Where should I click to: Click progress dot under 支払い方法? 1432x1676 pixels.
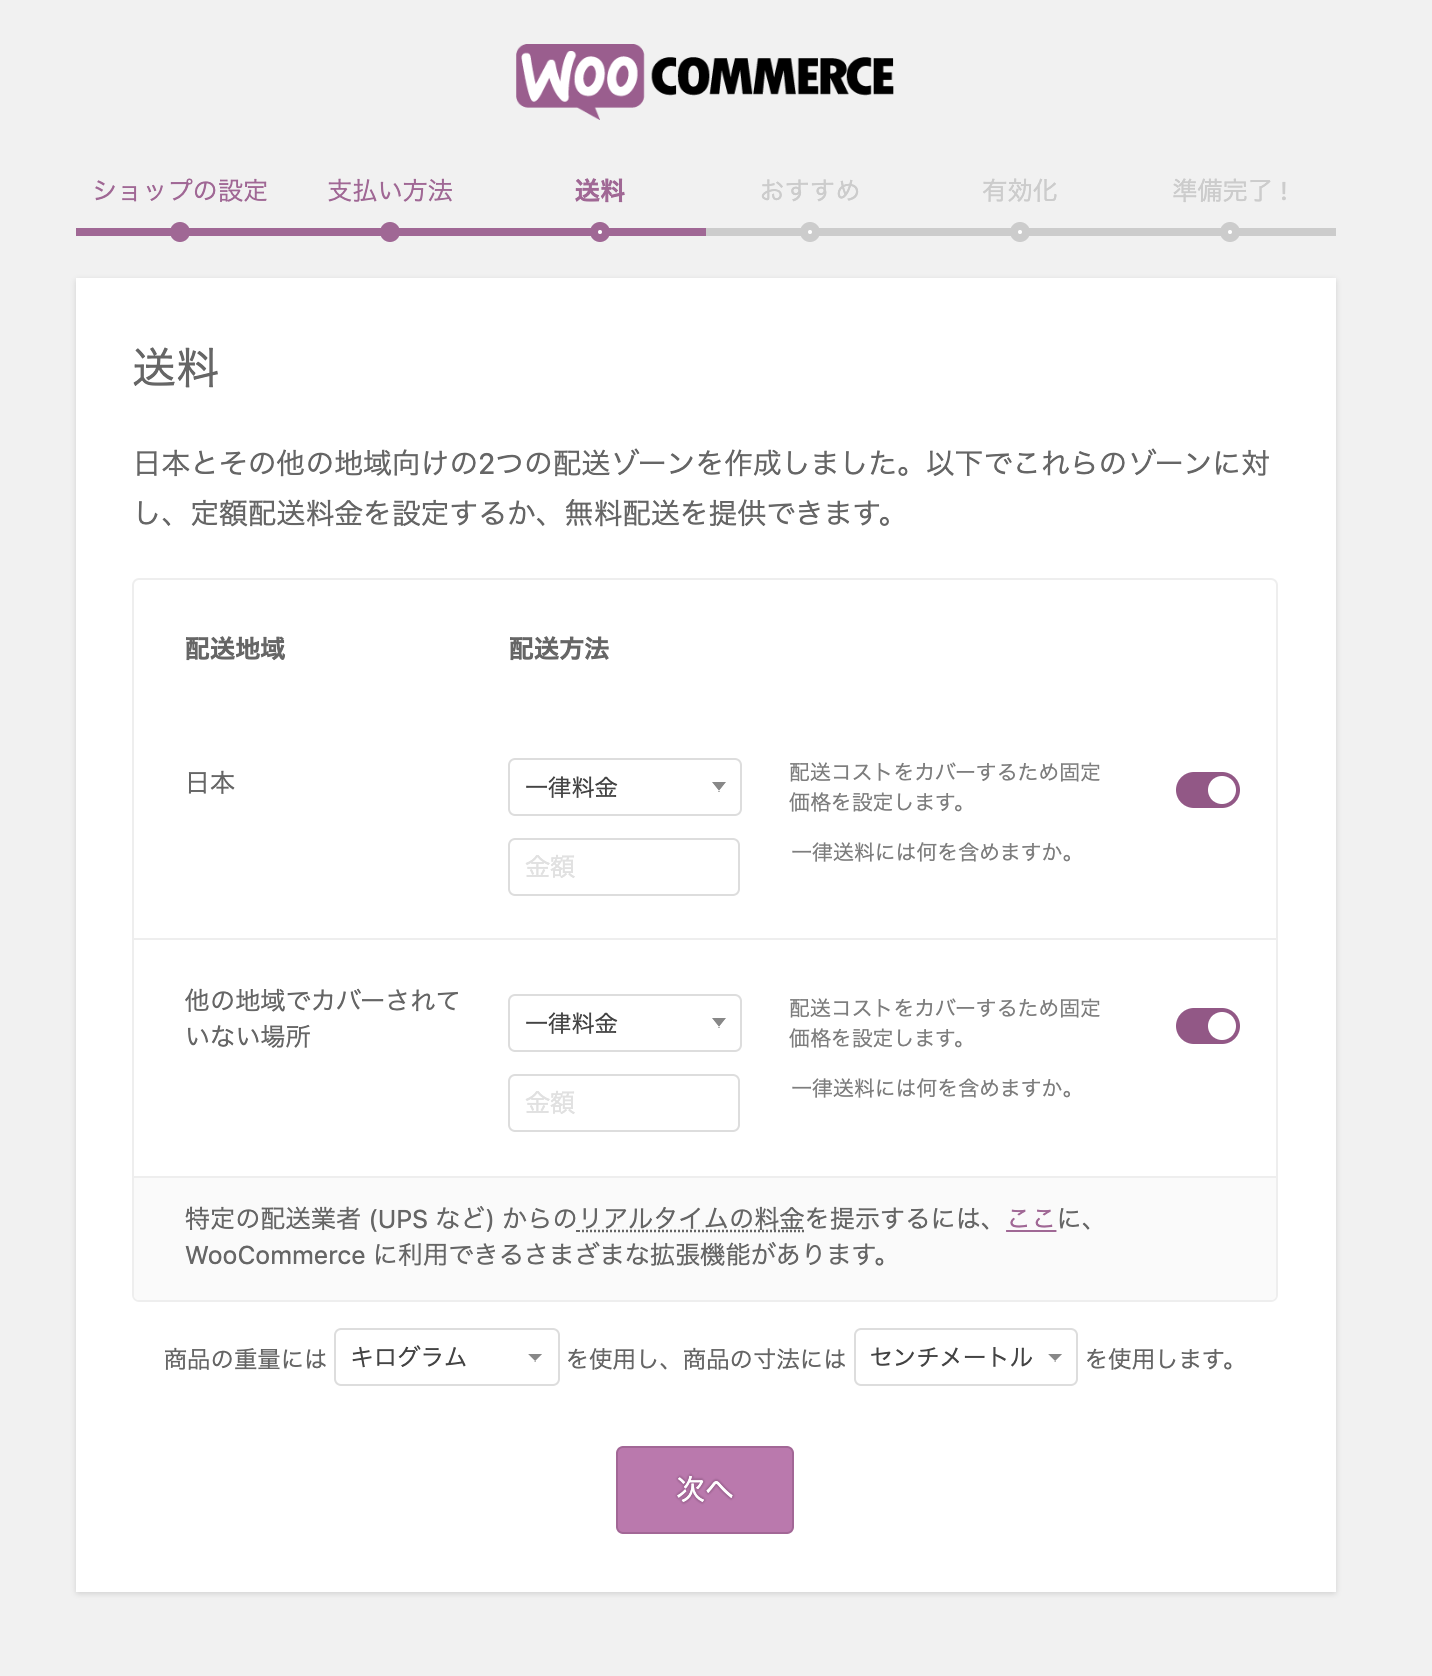(x=390, y=232)
